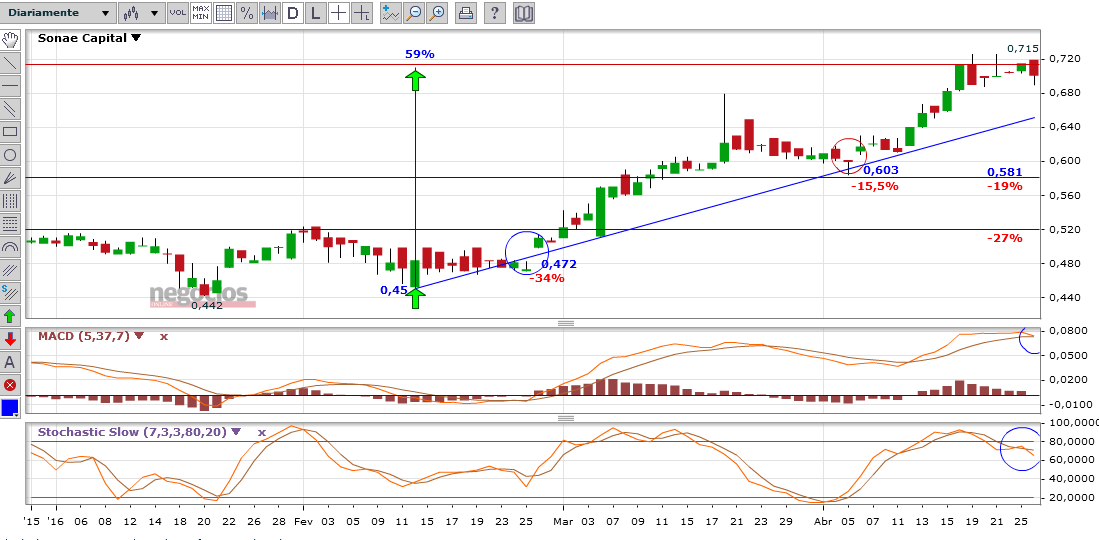Remove the Stochastic Slow indicator with x
The width and height of the screenshot is (1099, 540).
[x=261, y=432]
